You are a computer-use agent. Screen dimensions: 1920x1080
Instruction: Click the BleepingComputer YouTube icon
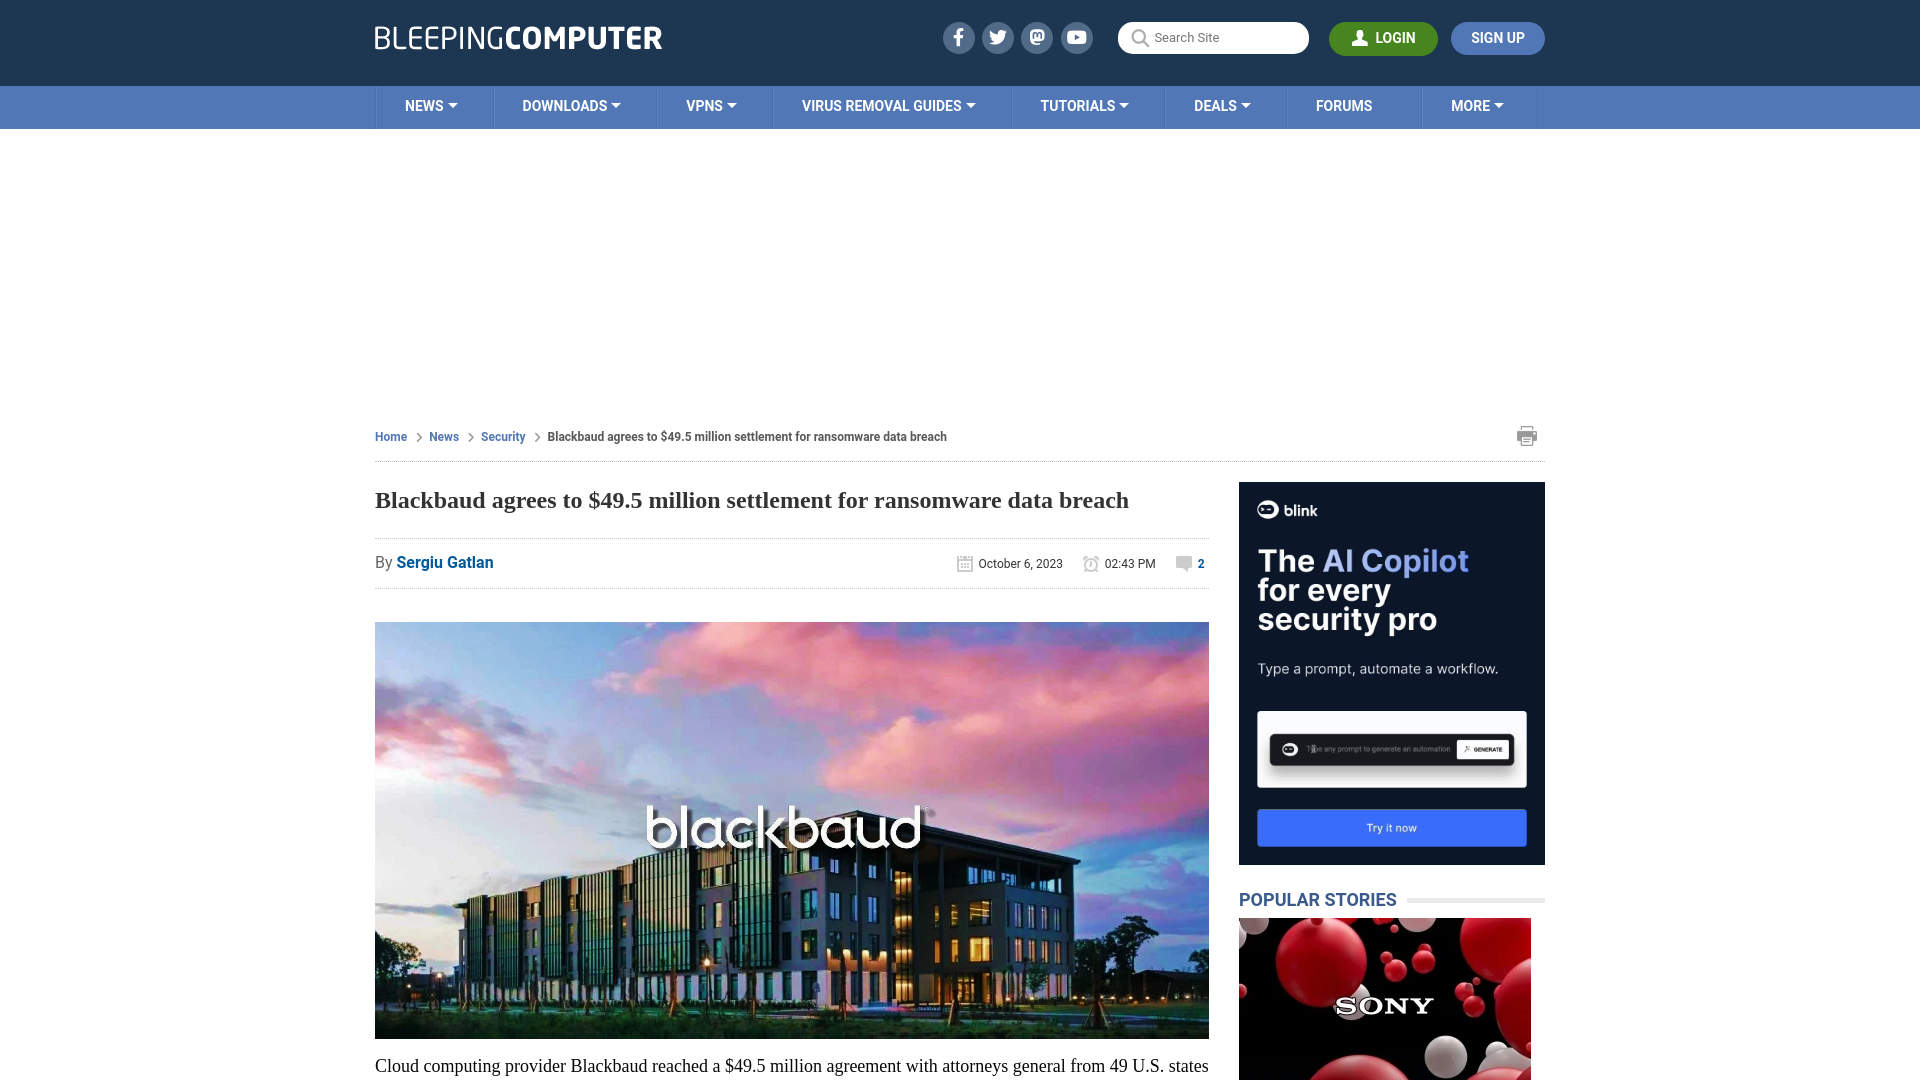tap(1077, 37)
